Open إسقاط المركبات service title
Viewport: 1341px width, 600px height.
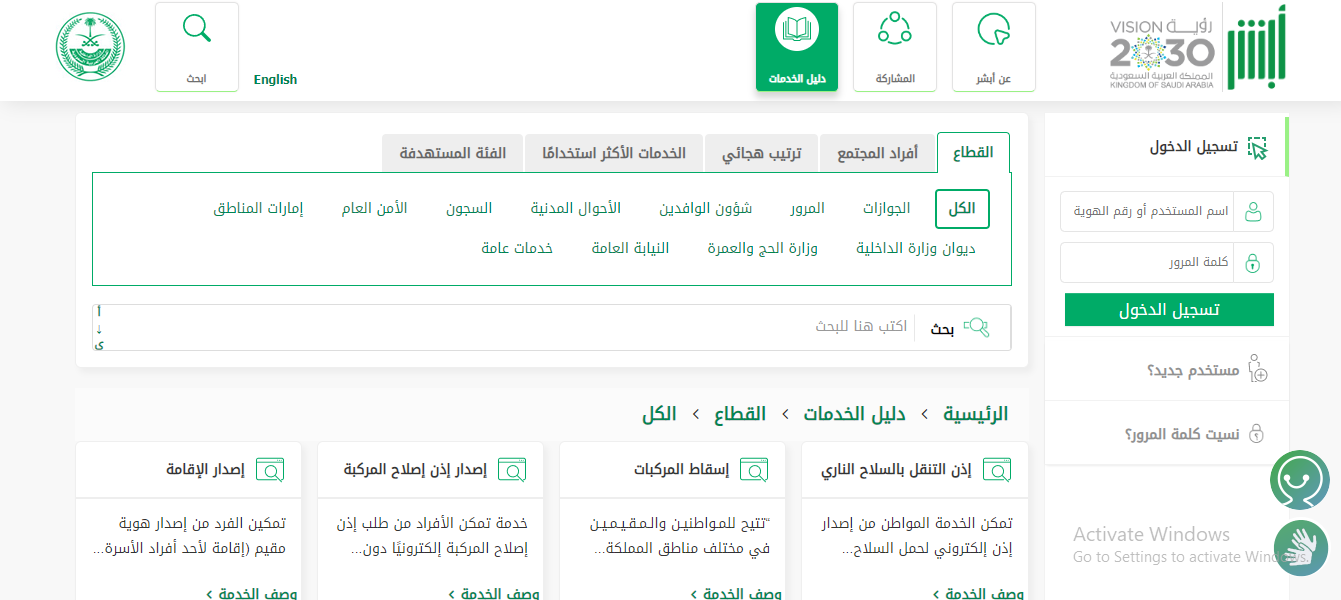click(x=681, y=470)
